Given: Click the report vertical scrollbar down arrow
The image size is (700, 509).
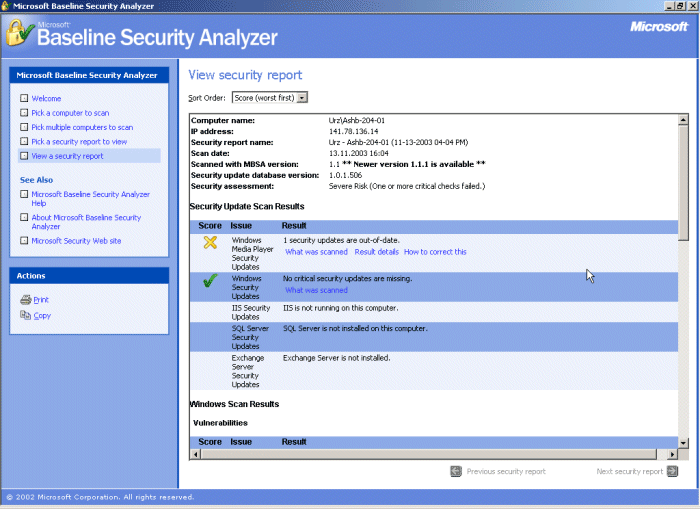Looking at the screenshot, I should pyautogui.click(x=683, y=442).
